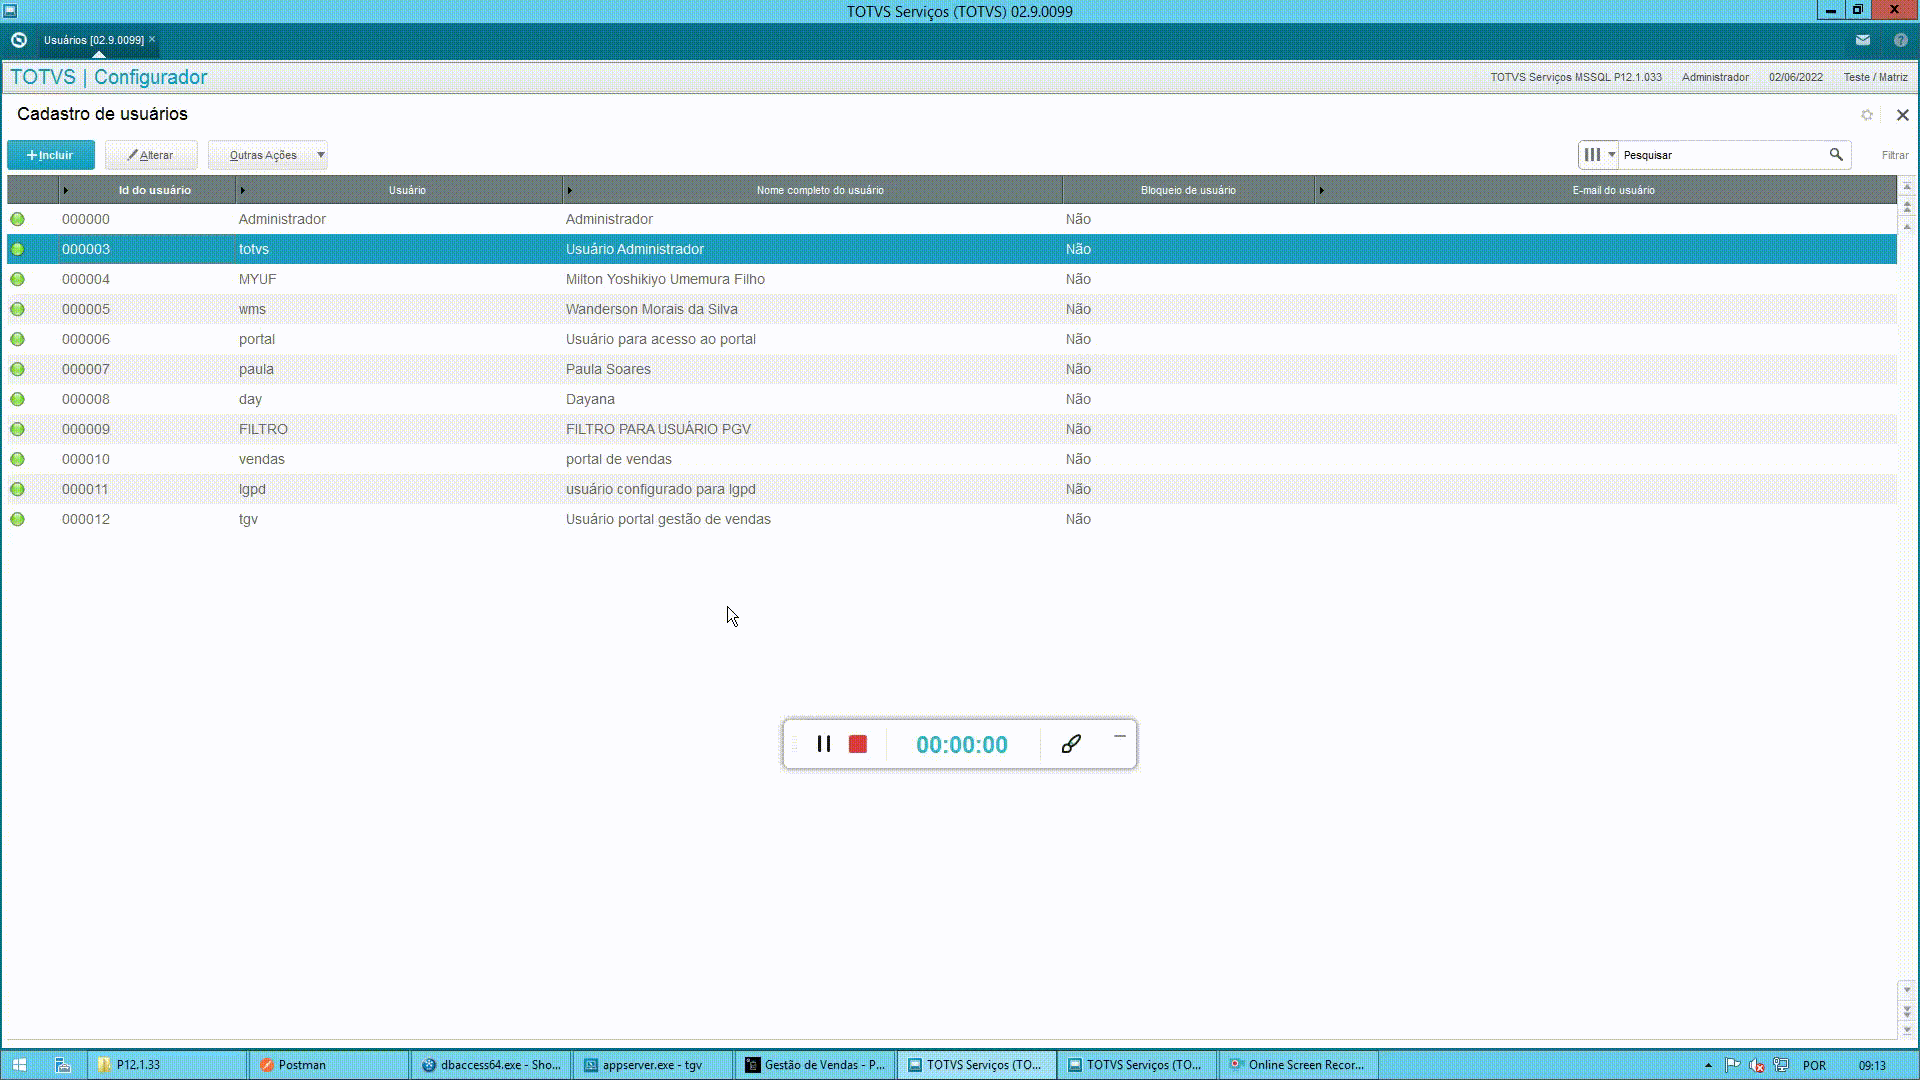Viewport: 1920px width, 1080px height.
Task: Click the speaker volume tray icon
Action: [1756, 1065]
